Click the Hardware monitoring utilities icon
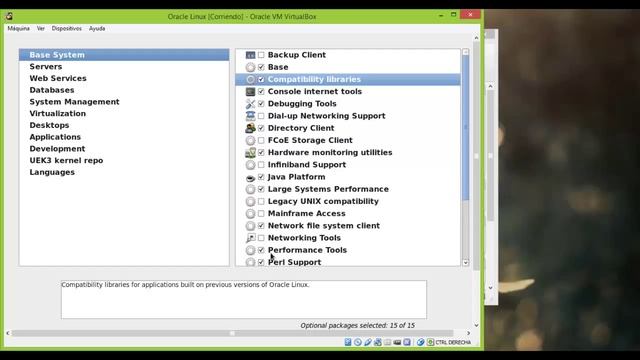The width and height of the screenshot is (640, 360). [250, 153]
